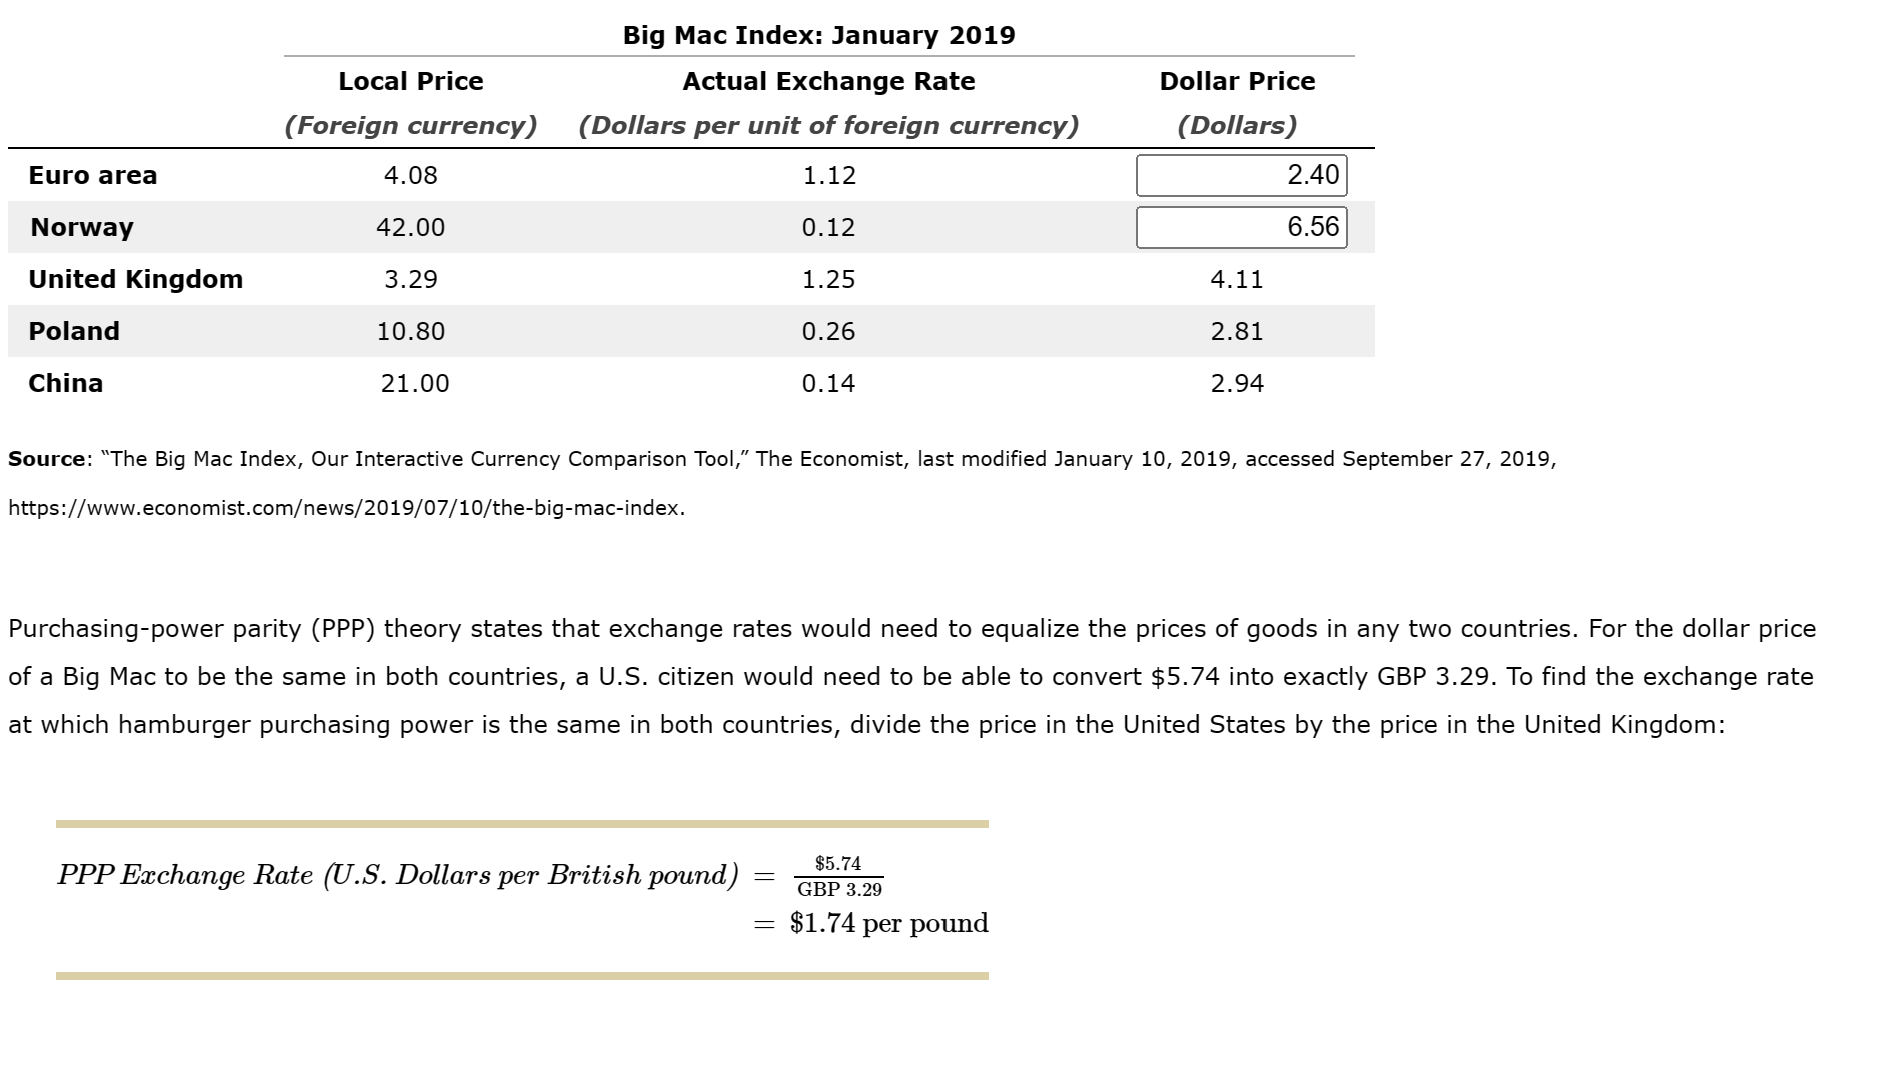Click the Poland local price 10.80
The image size is (1886, 1074).
[410, 331]
